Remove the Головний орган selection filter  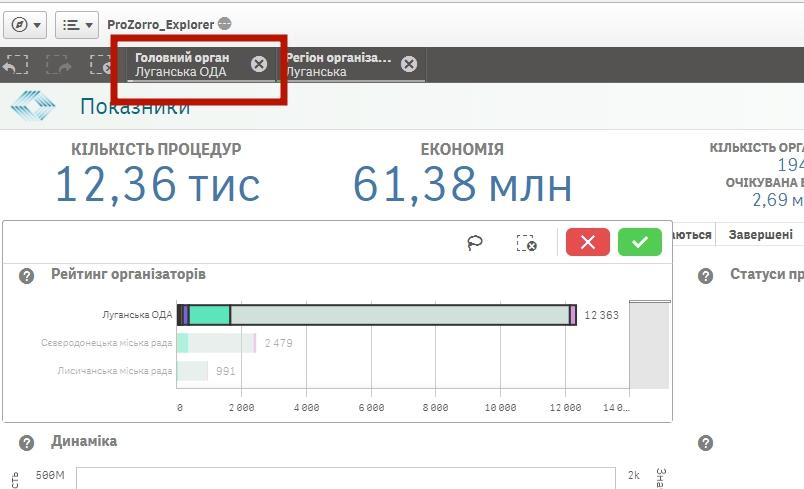(x=259, y=64)
